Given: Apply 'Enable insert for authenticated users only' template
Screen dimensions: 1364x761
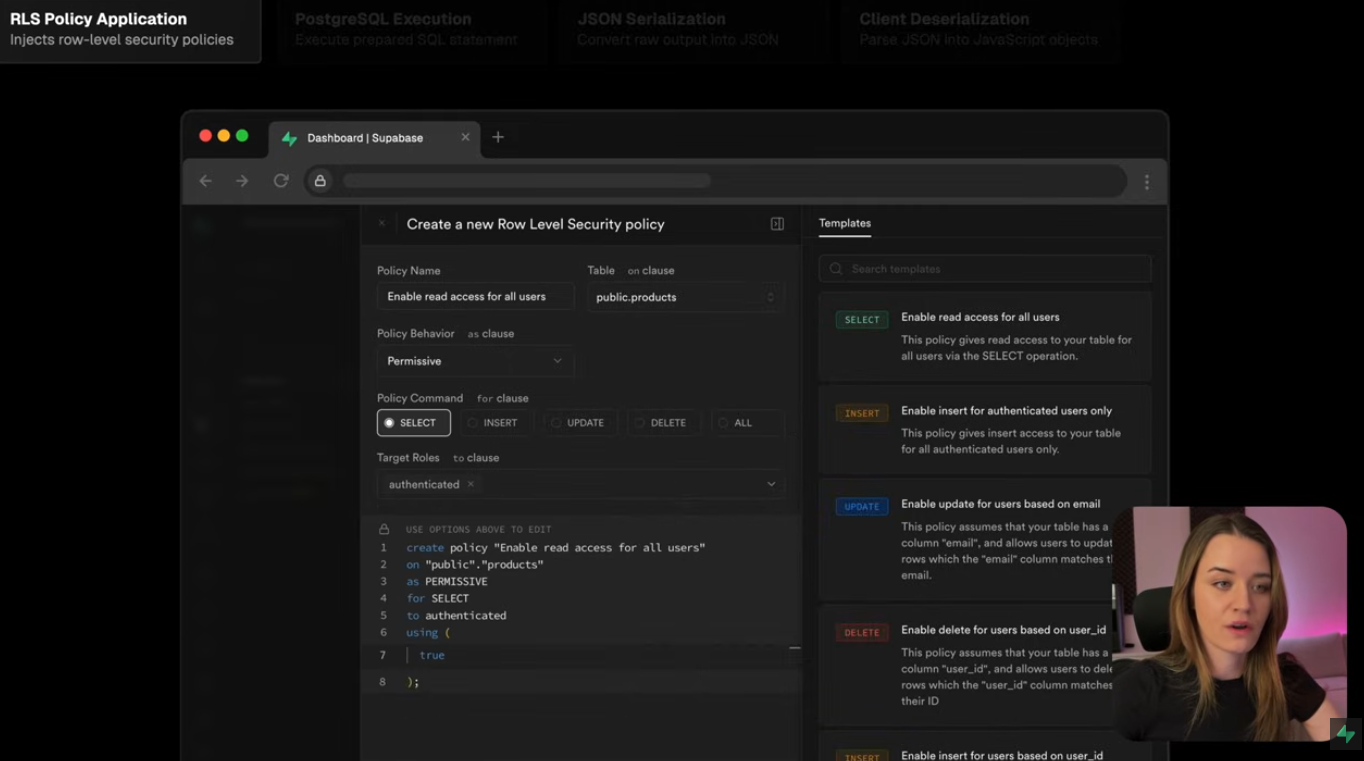Looking at the screenshot, I should pos(985,429).
